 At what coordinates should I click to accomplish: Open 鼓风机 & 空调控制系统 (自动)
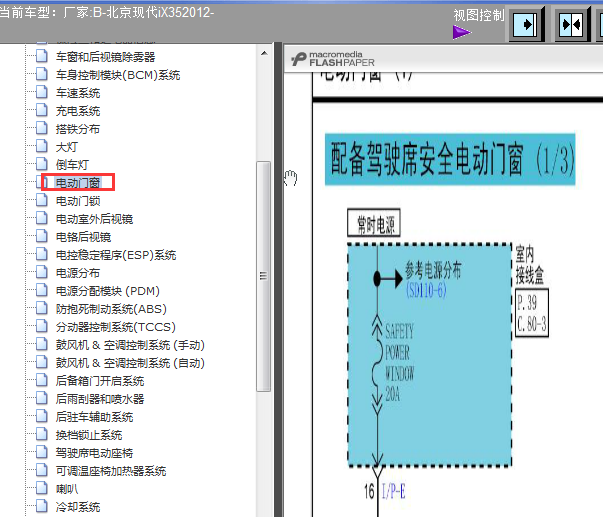coord(130,363)
